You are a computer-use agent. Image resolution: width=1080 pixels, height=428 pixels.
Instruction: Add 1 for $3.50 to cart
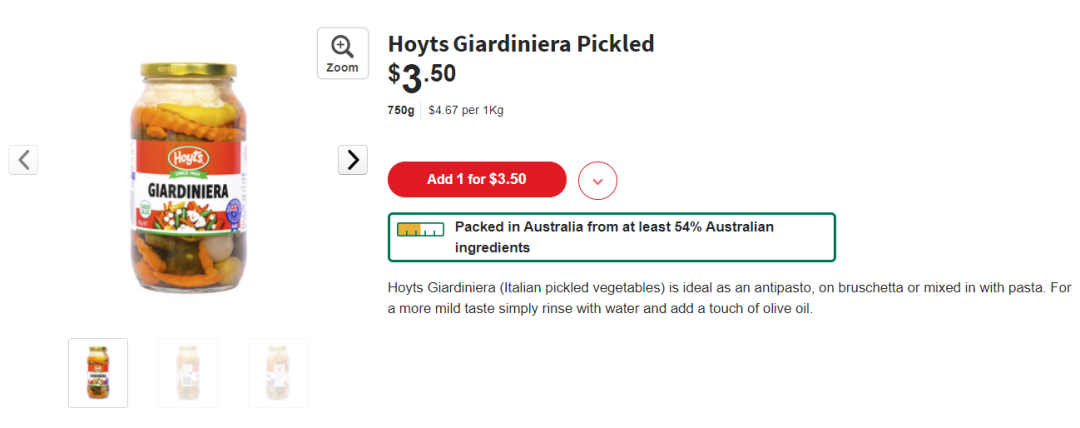coord(477,179)
